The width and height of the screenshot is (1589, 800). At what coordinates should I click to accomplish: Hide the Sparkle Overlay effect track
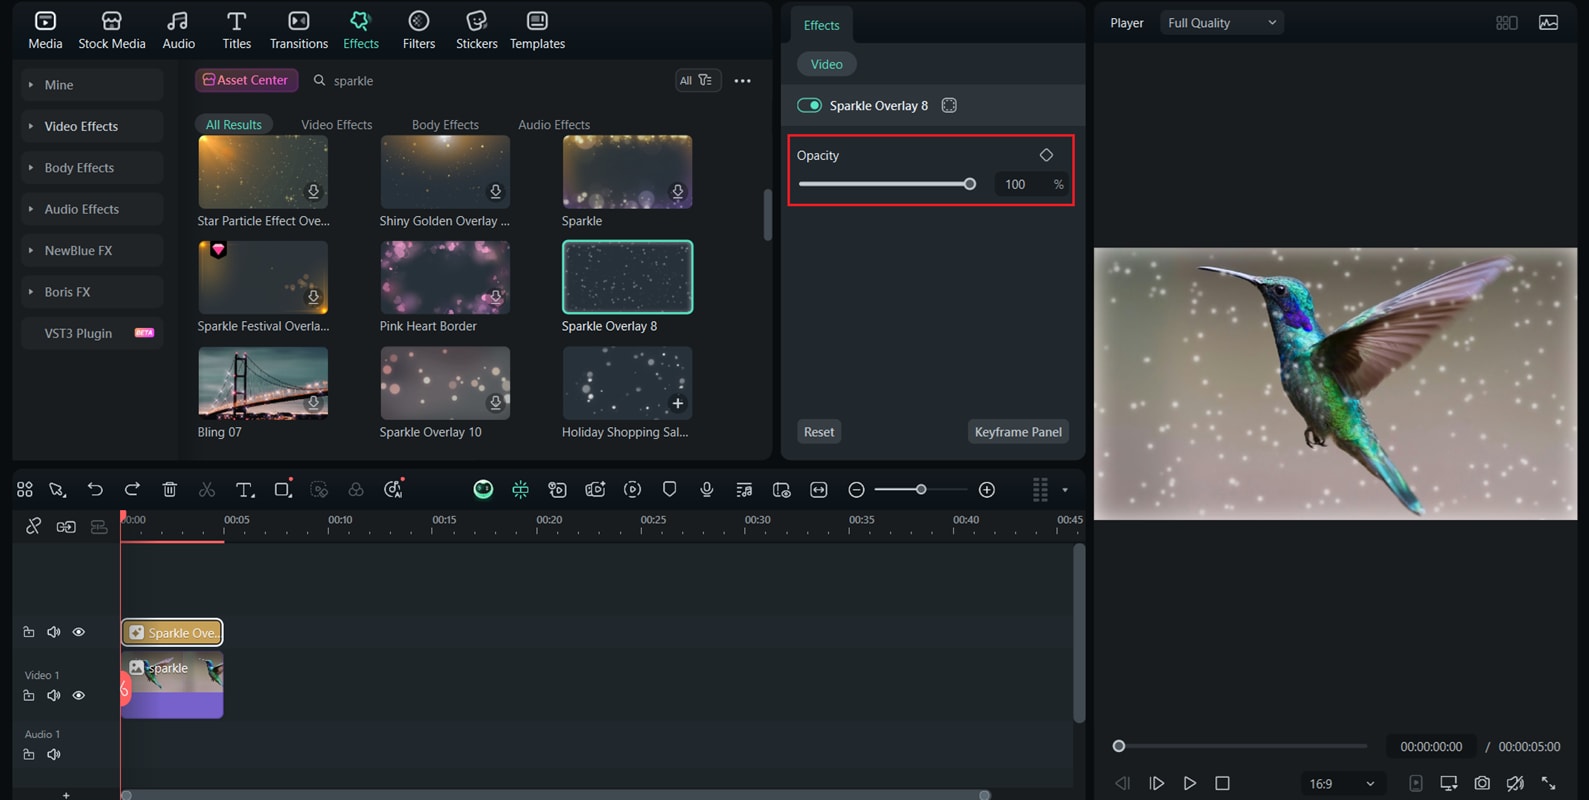point(79,632)
